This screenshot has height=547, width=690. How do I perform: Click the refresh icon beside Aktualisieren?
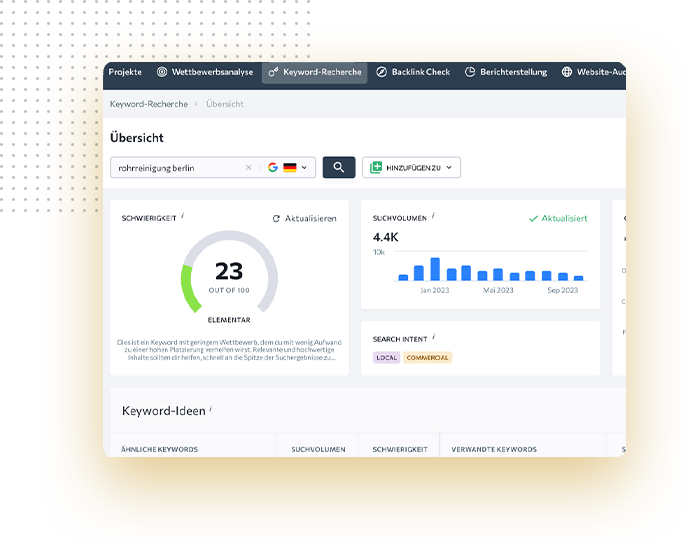click(276, 218)
